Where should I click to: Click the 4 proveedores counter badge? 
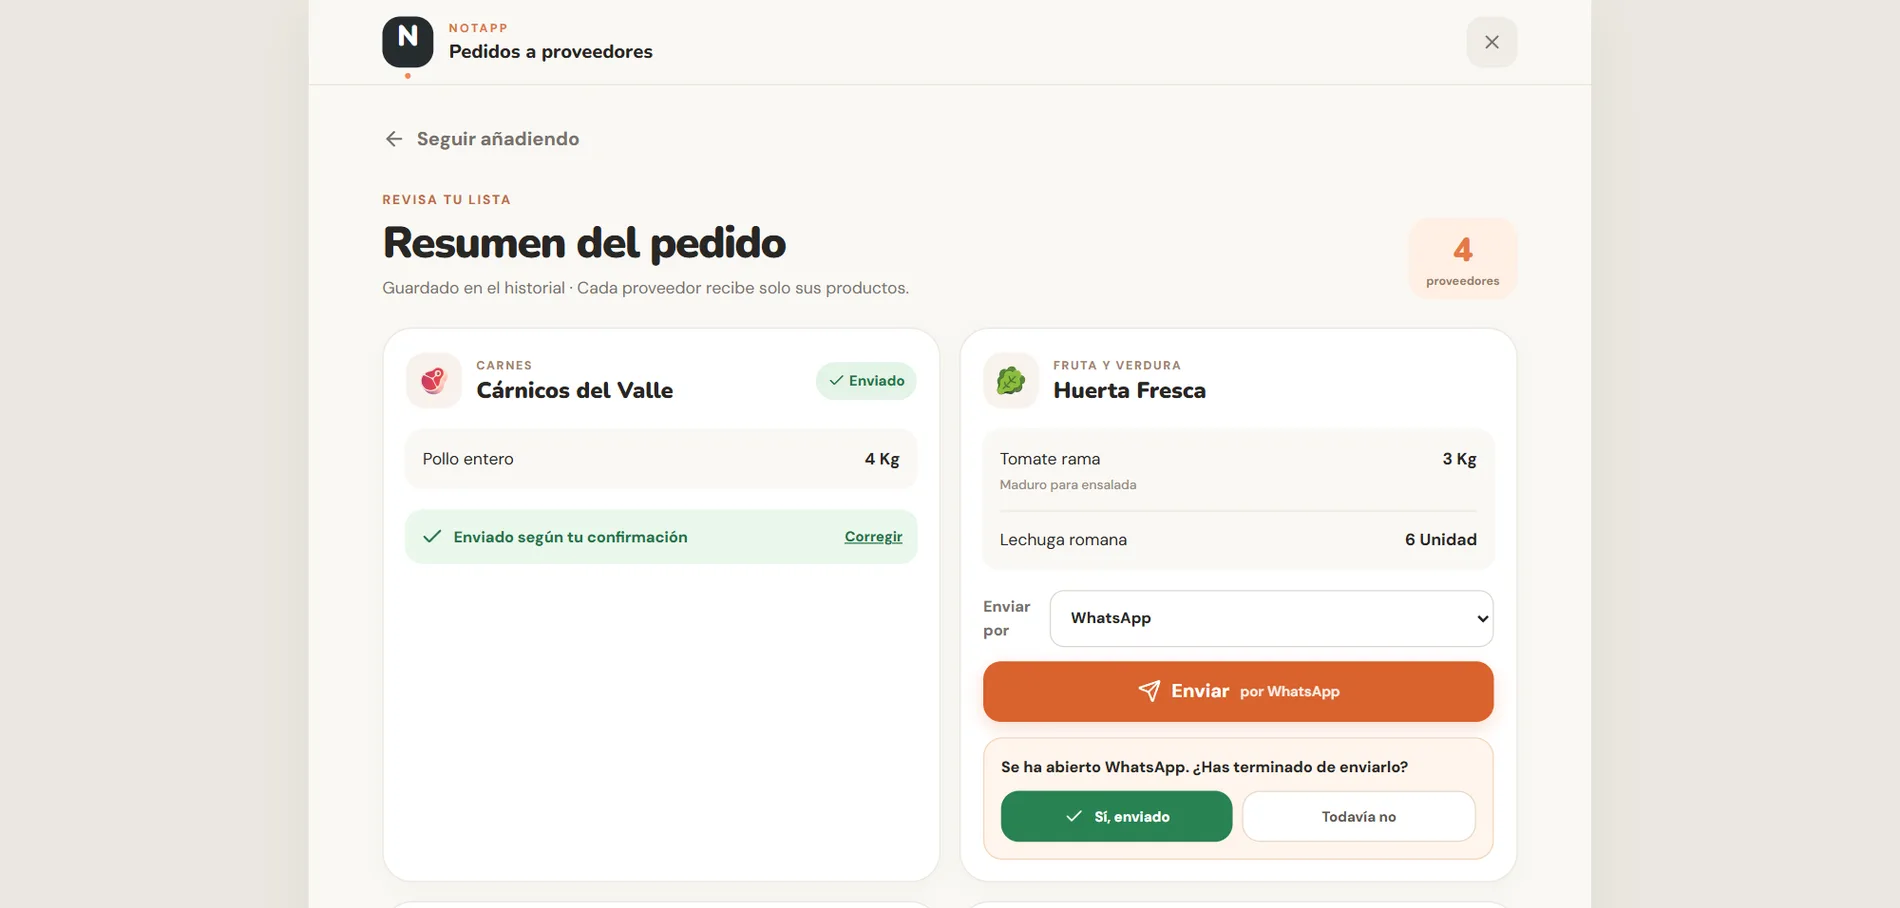click(x=1462, y=259)
